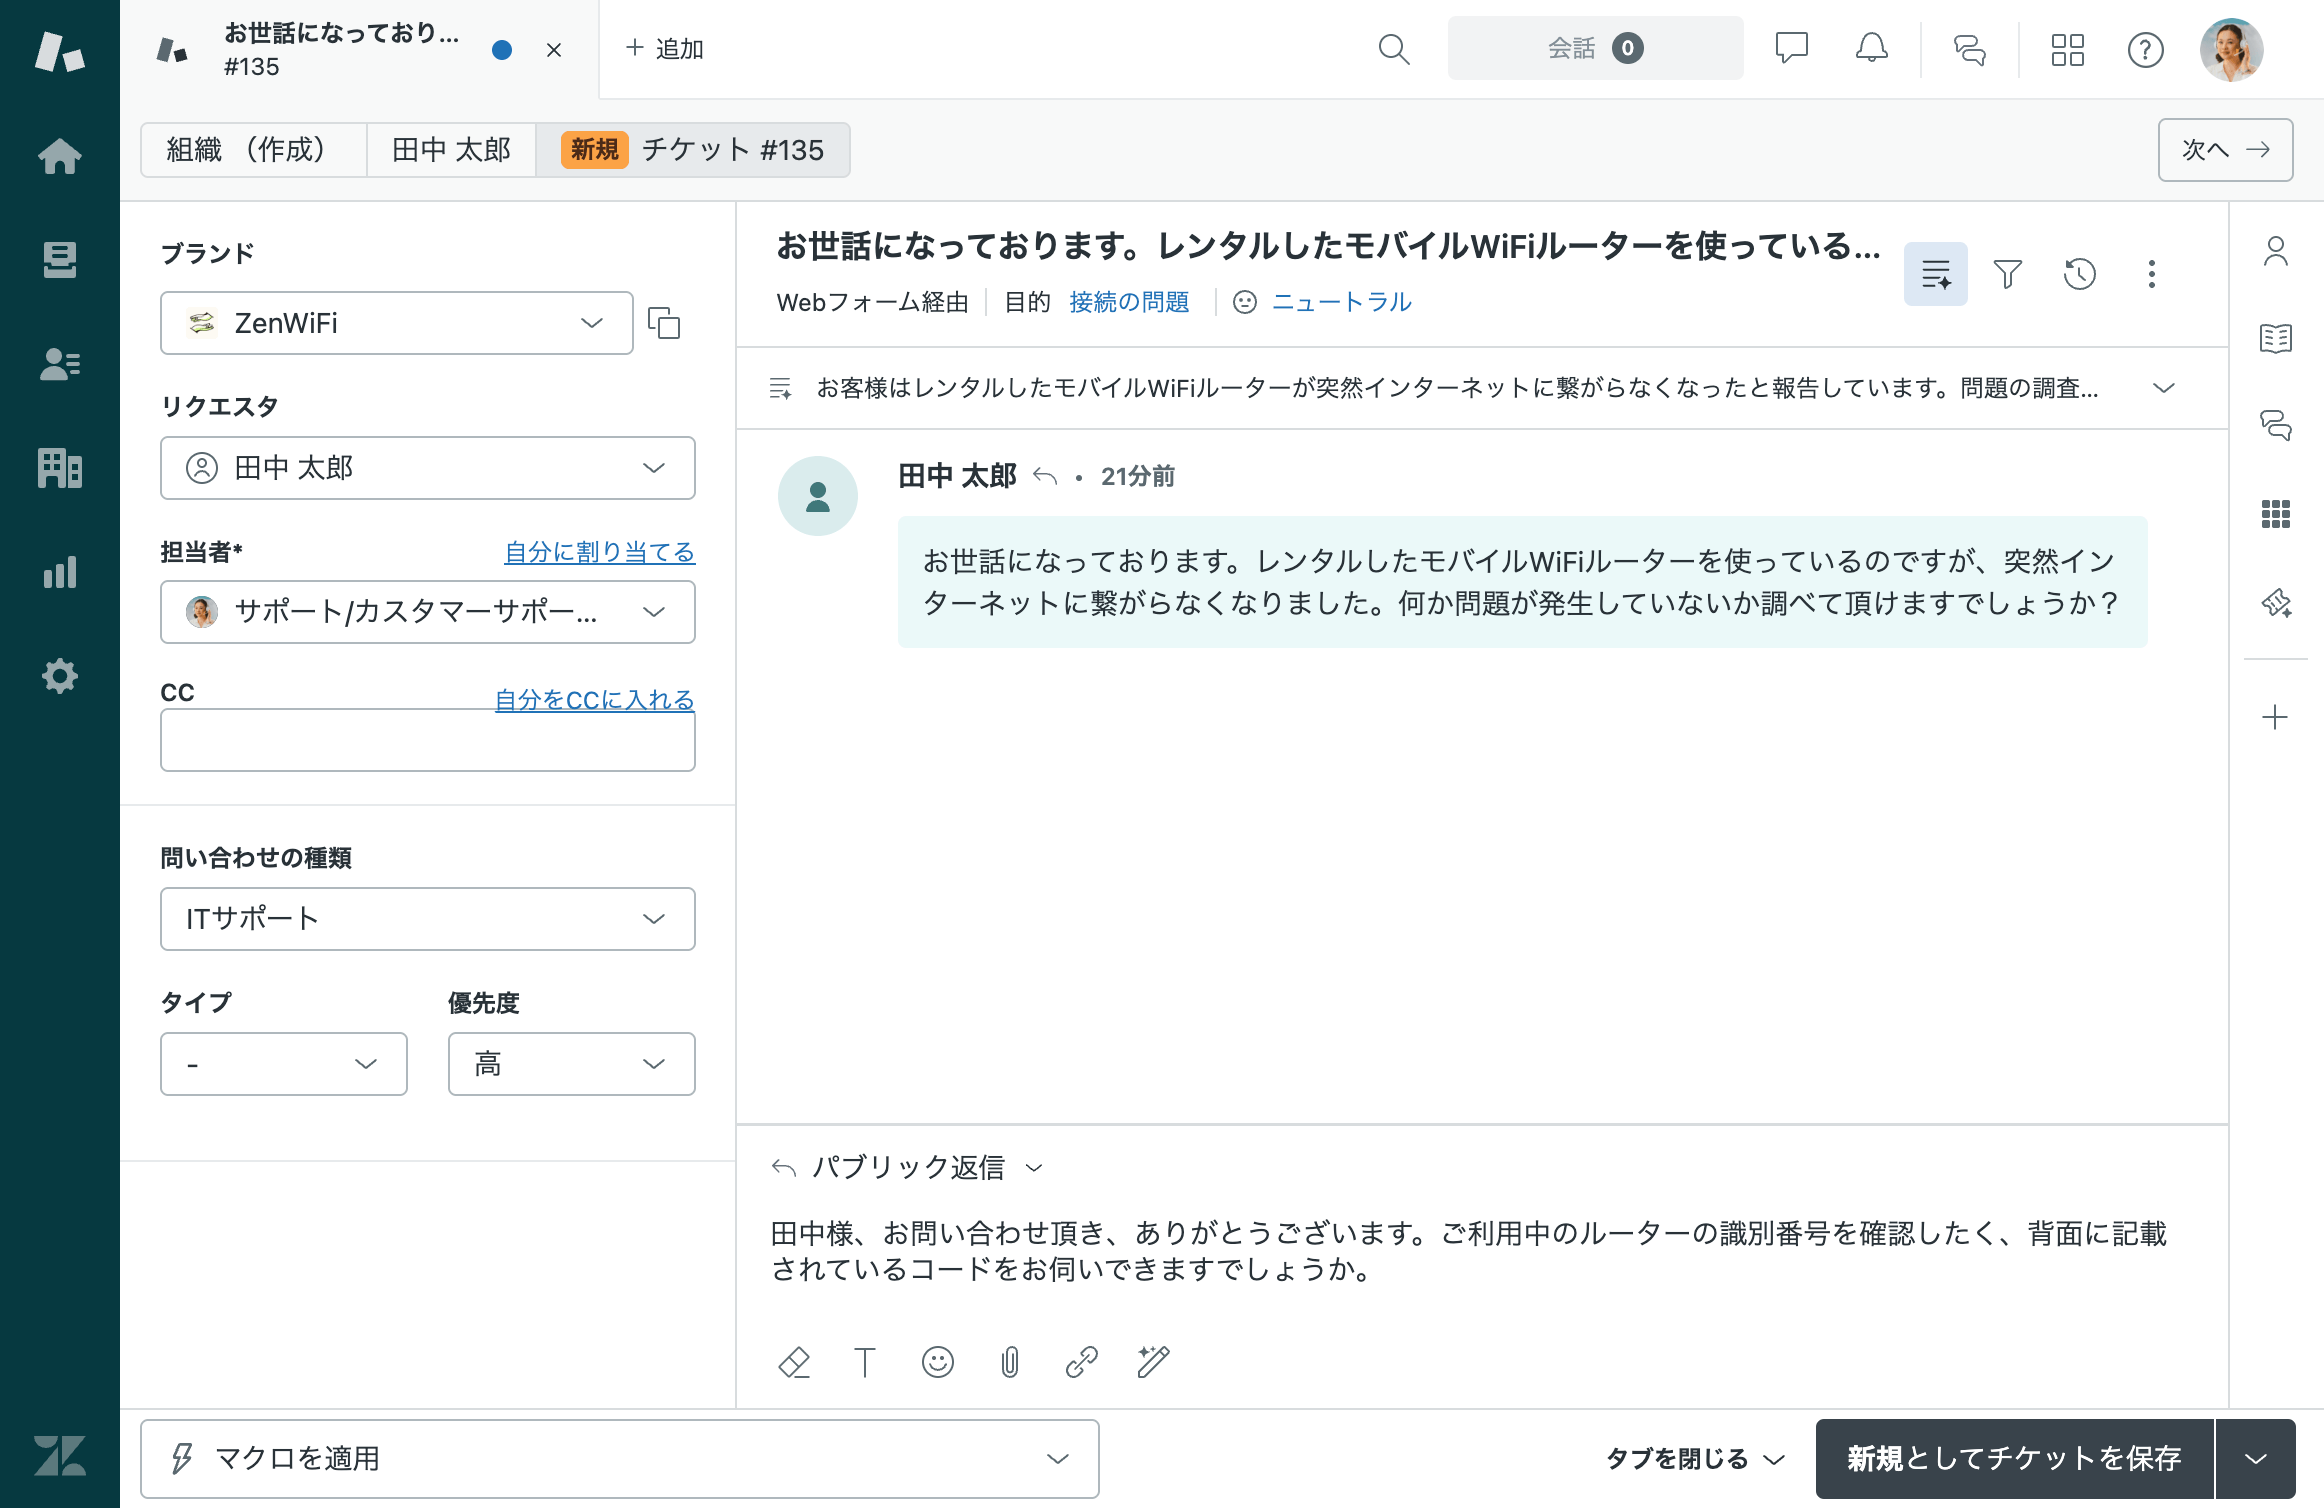Open notifications bell
This screenshot has width=2324, height=1508.
1871,48
